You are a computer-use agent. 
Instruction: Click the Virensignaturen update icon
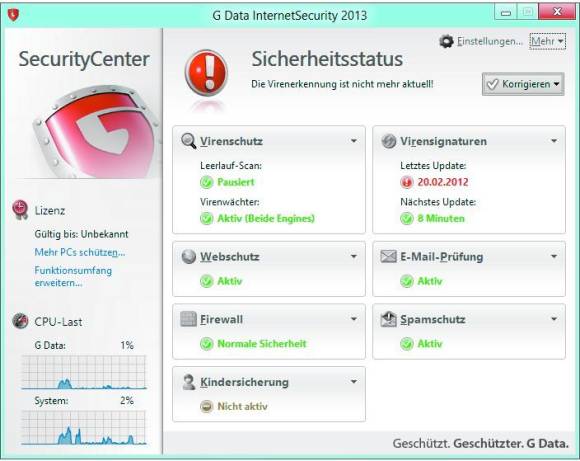pos(389,141)
